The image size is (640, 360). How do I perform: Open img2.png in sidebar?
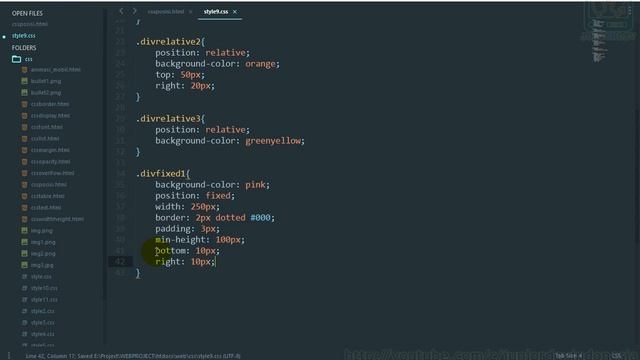click(x=43, y=253)
